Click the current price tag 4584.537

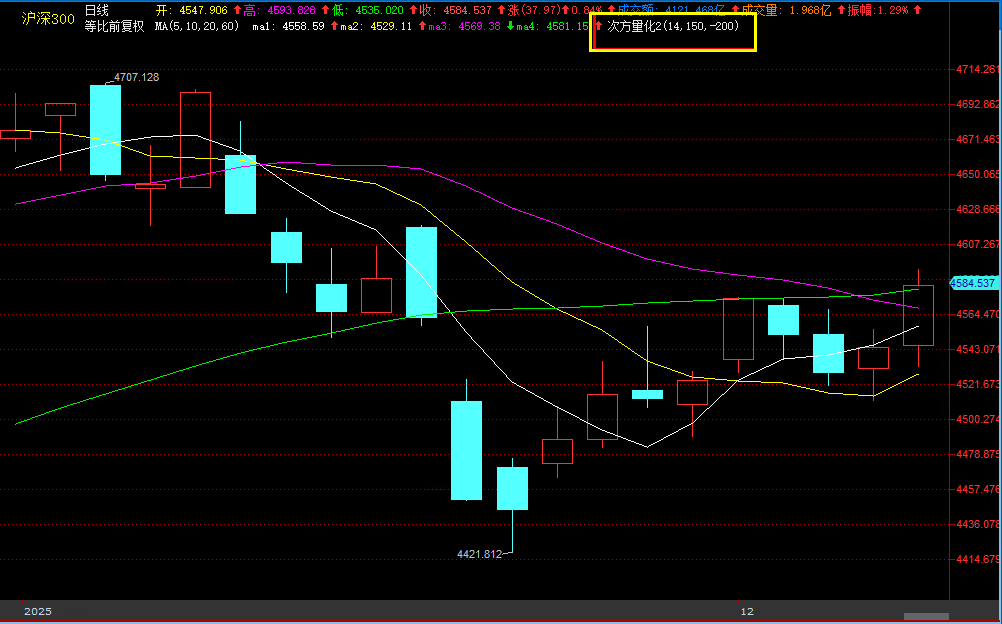pos(973,283)
